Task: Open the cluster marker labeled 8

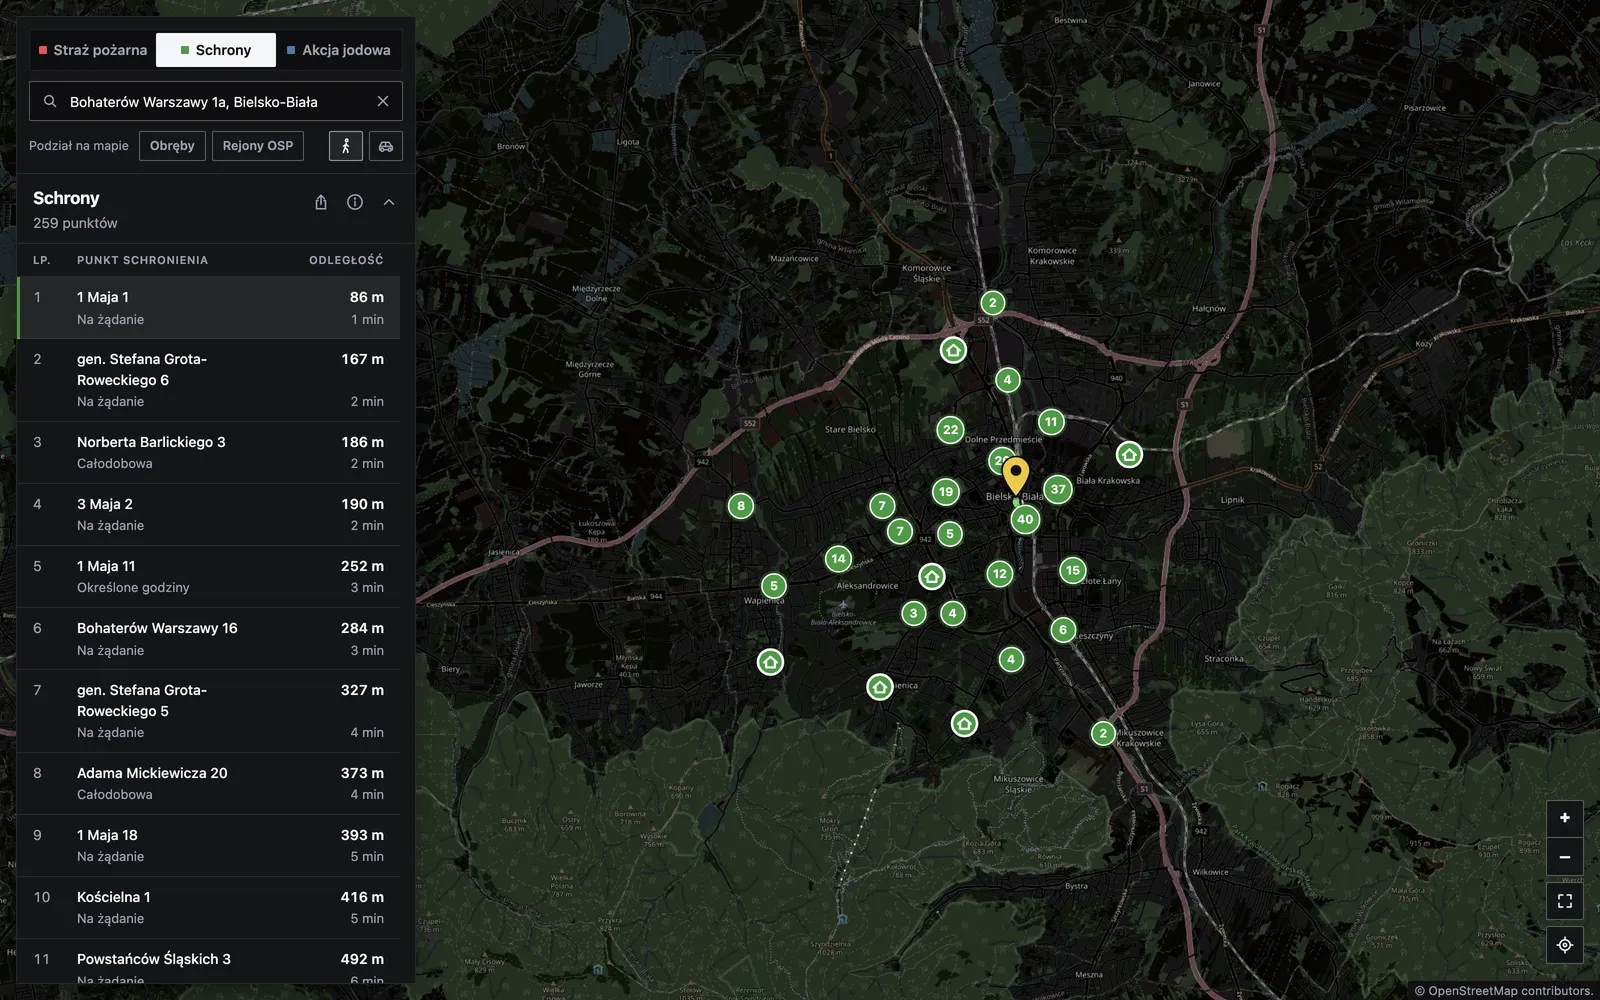Action: 741,506
